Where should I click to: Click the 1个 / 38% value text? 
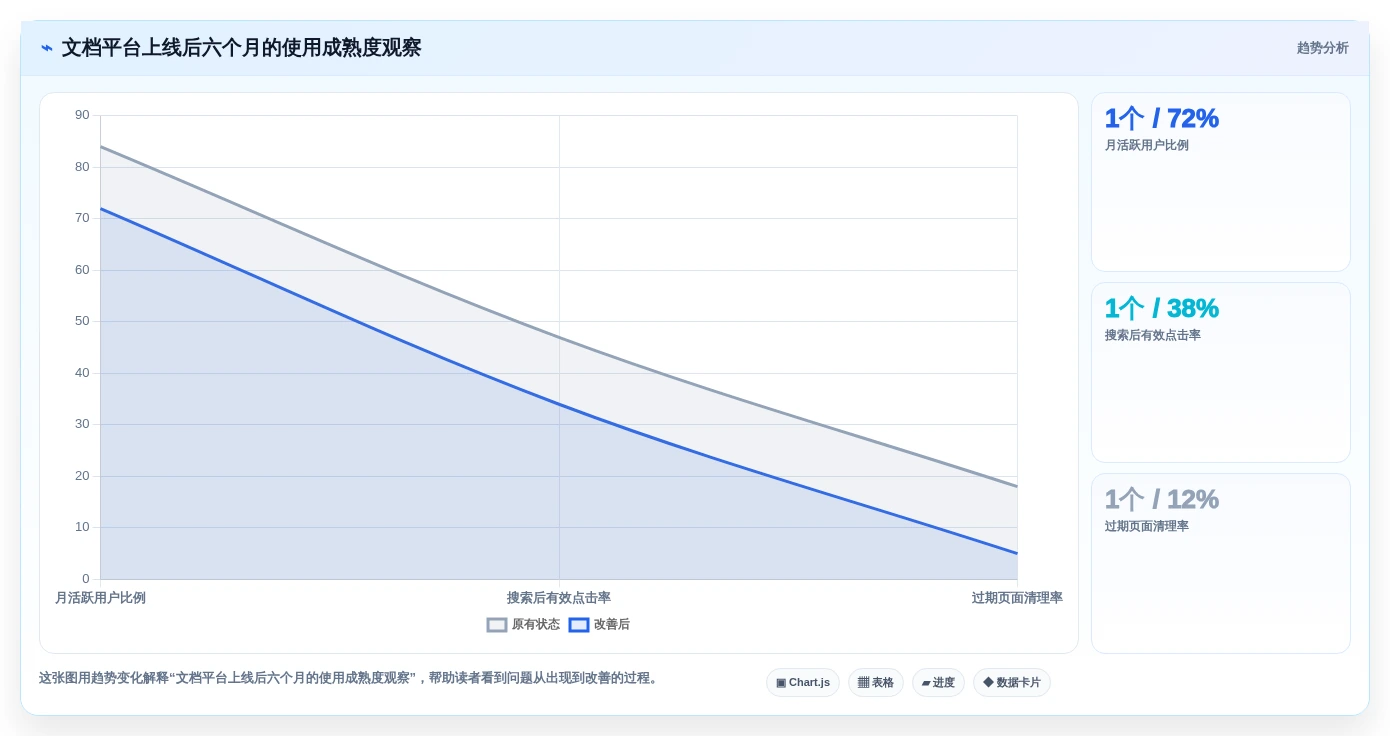(1161, 308)
